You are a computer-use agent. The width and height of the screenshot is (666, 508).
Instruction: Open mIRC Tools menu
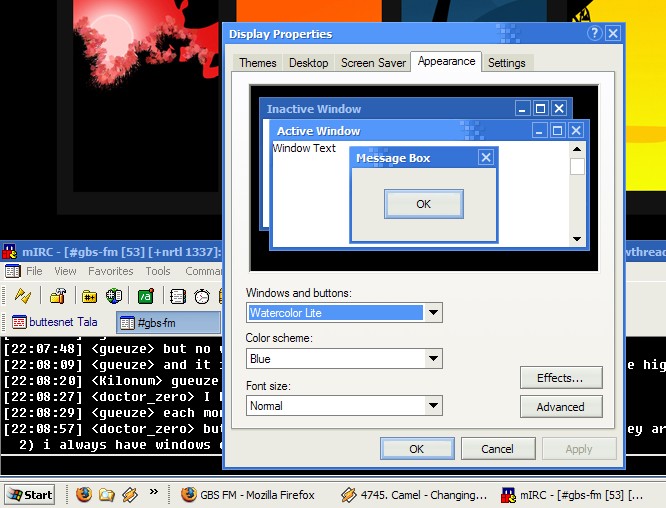pyautogui.click(x=158, y=271)
